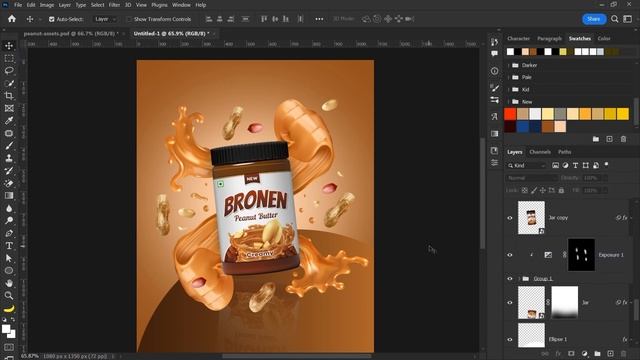Delete swatch using trash icon in Swatches

click(x=623, y=139)
